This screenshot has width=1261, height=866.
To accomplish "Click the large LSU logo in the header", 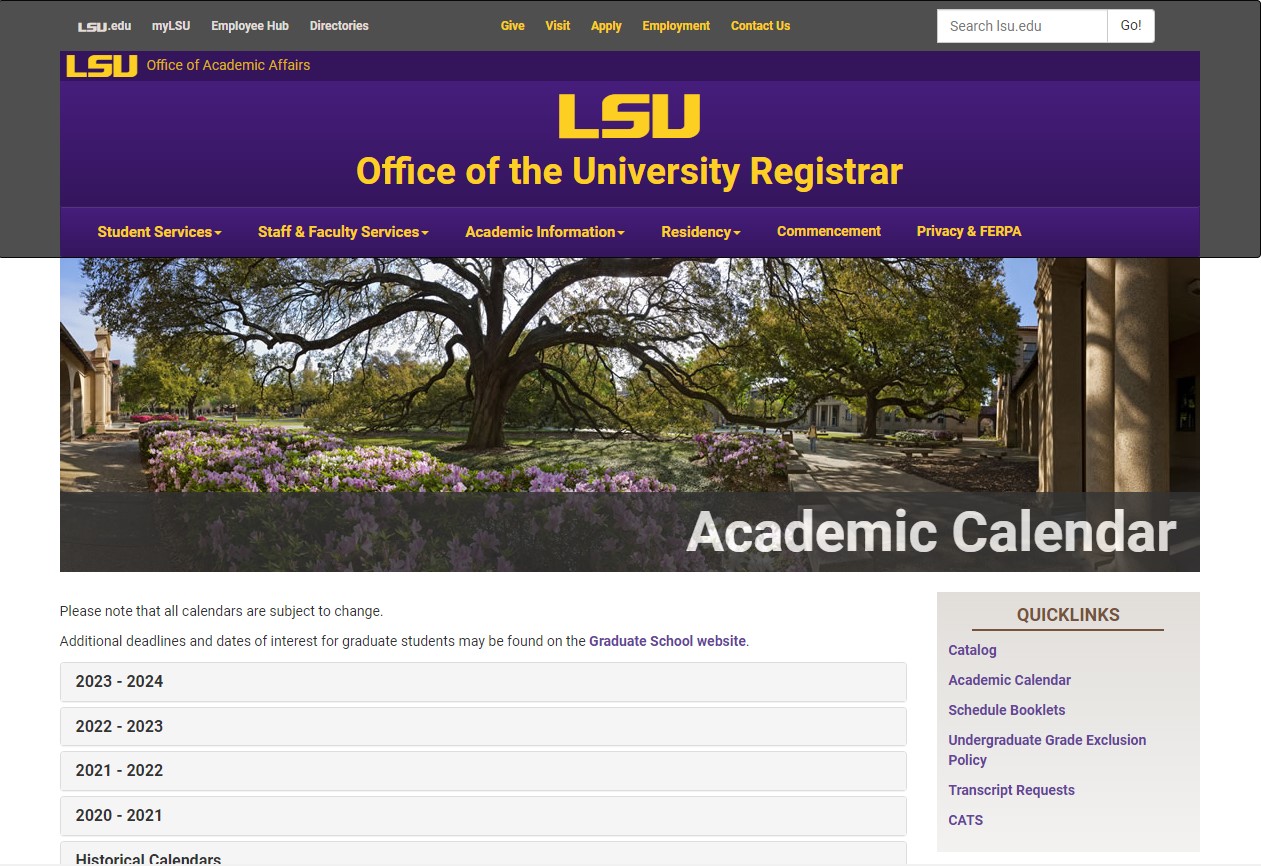I will [x=629, y=116].
